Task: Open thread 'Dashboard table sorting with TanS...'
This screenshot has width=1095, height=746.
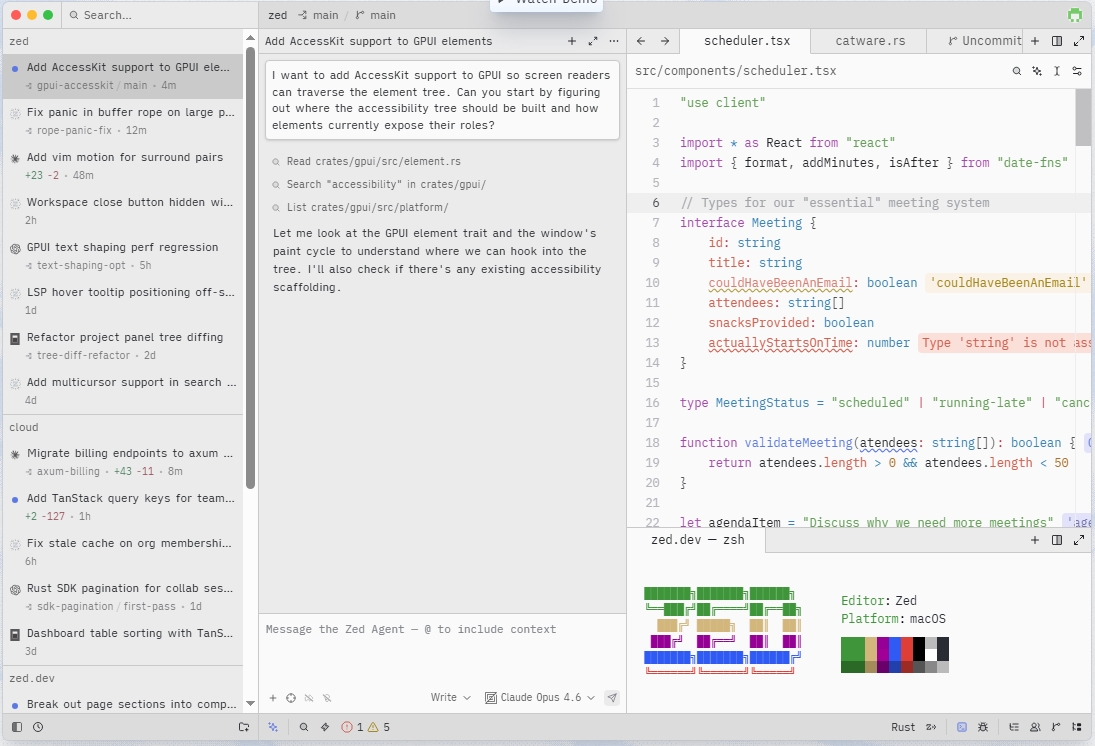Action: 123,641
